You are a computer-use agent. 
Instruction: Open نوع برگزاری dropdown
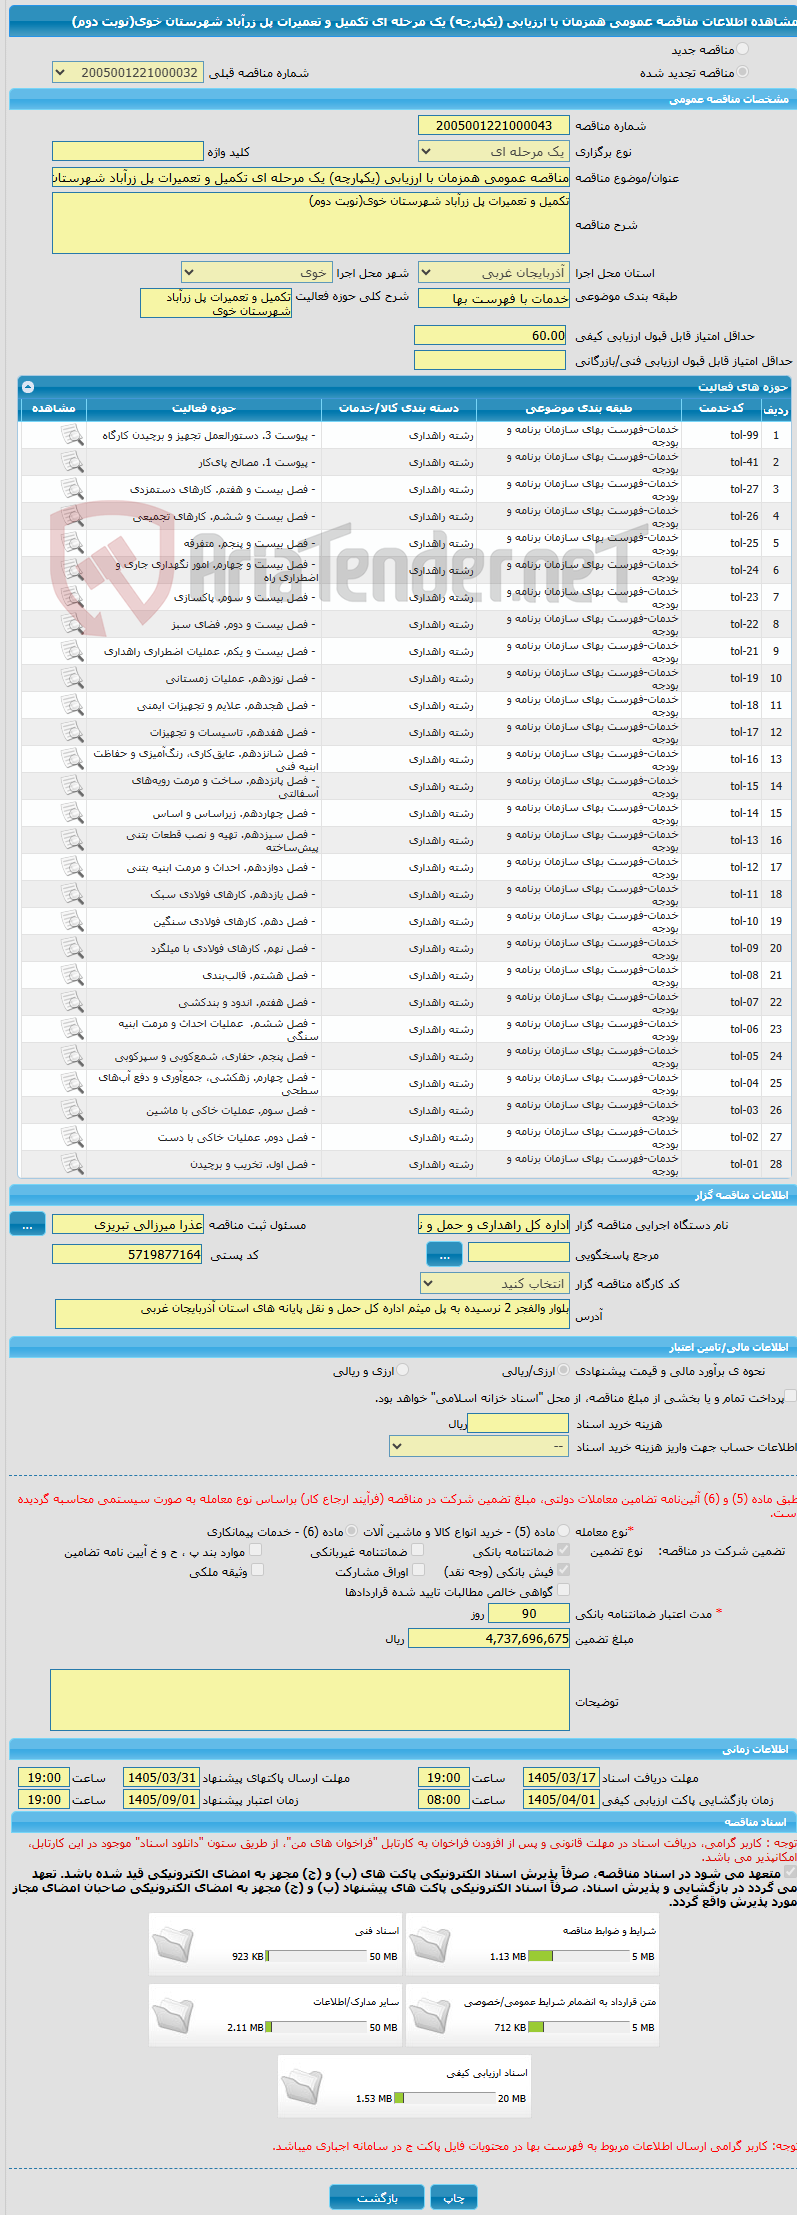pos(493,151)
